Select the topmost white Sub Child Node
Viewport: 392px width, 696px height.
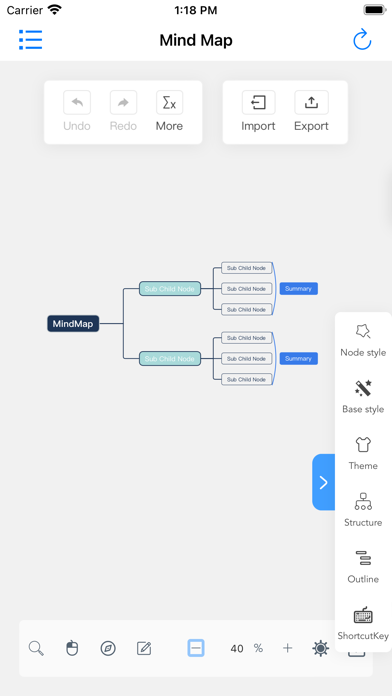(x=246, y=268)
